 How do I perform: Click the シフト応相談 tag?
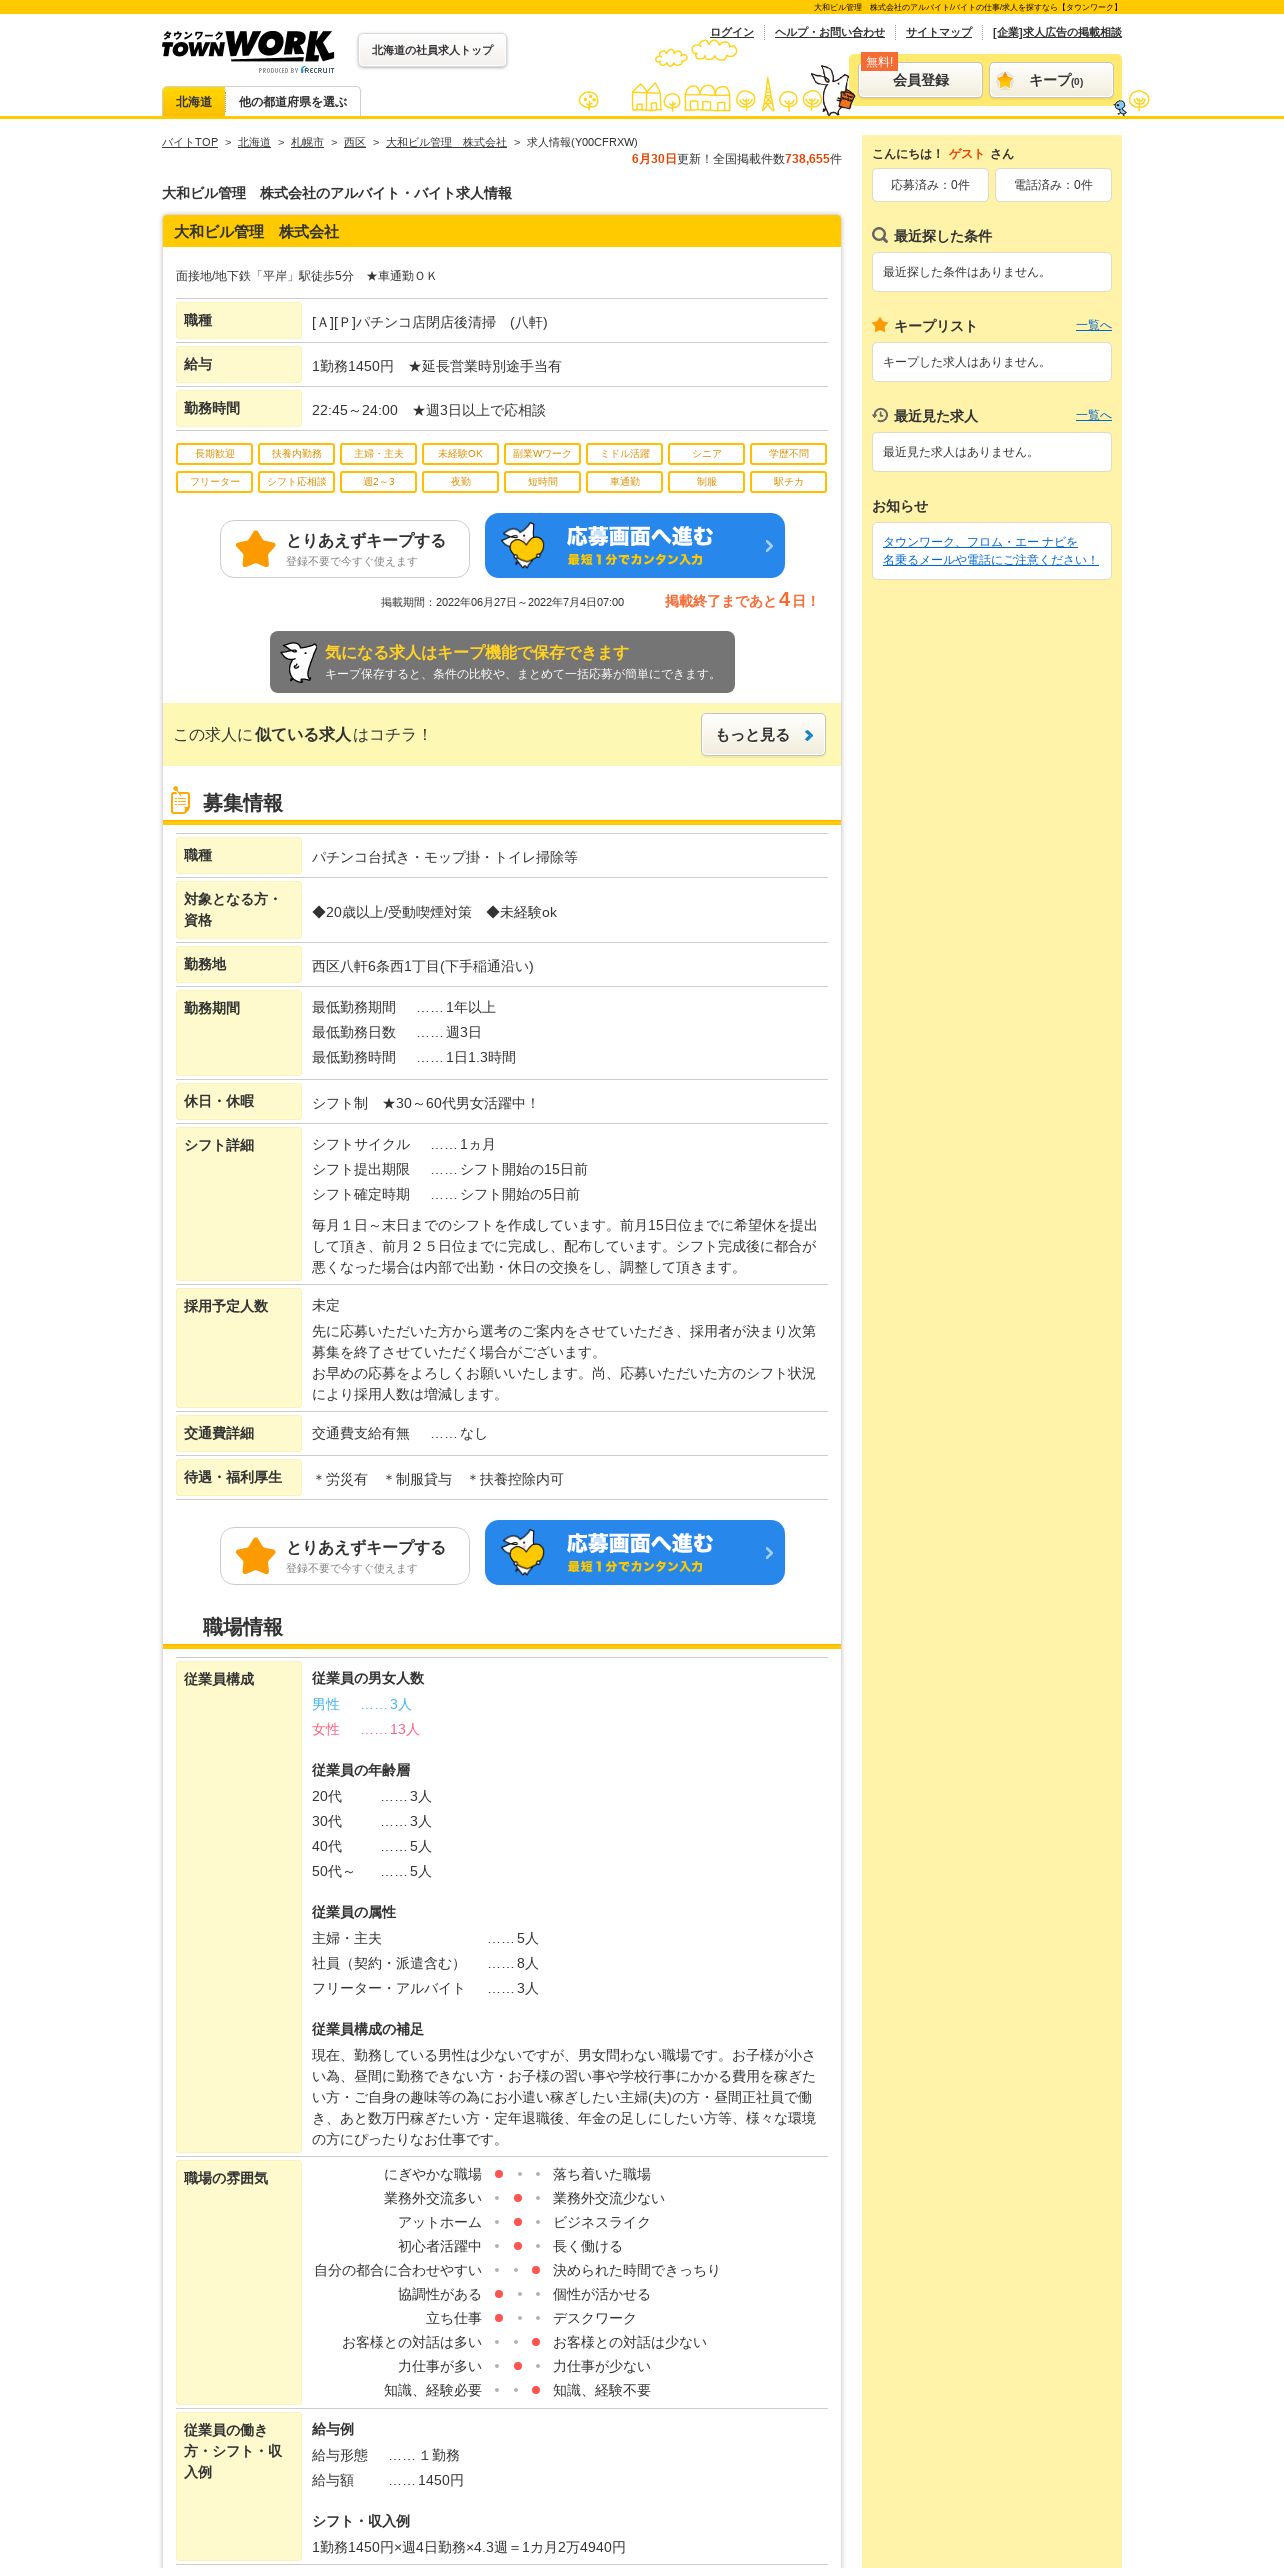tap(297, 482)
